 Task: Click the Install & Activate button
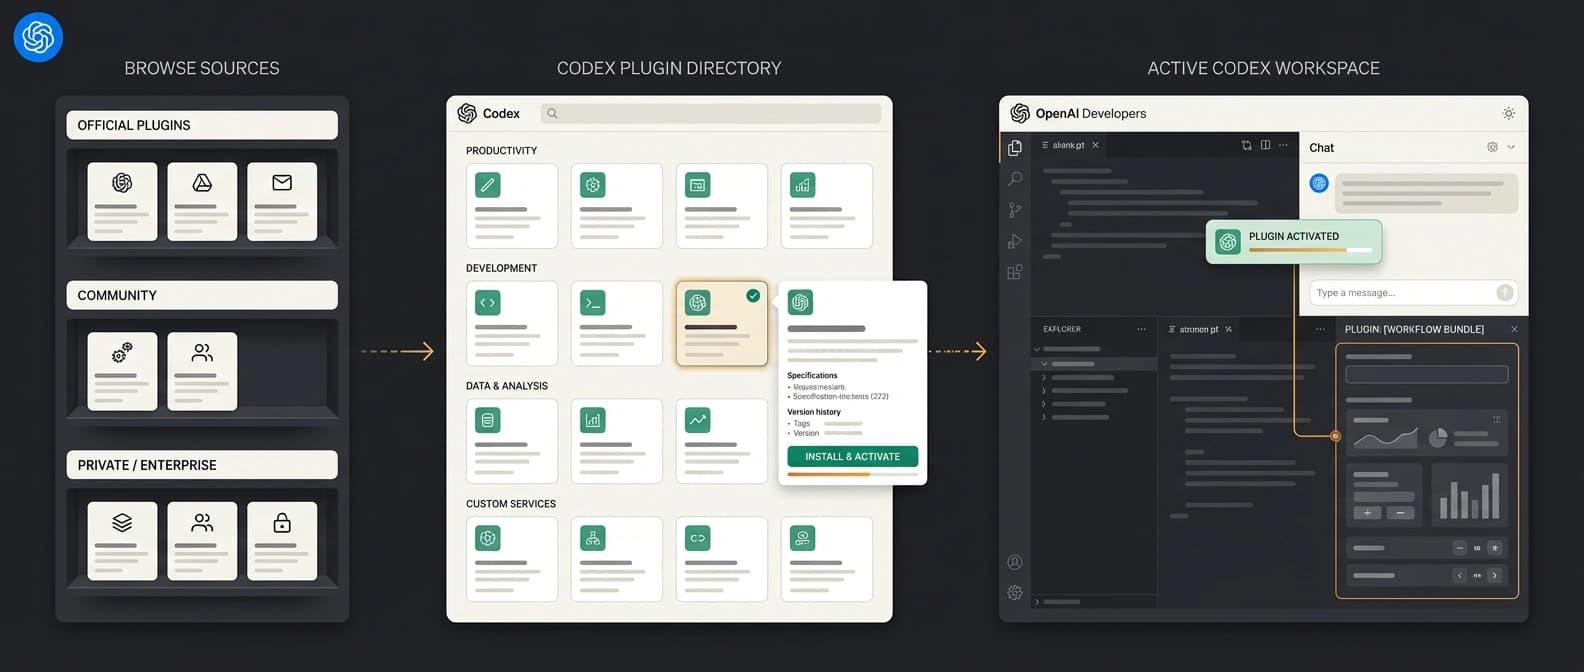[853, 456]
